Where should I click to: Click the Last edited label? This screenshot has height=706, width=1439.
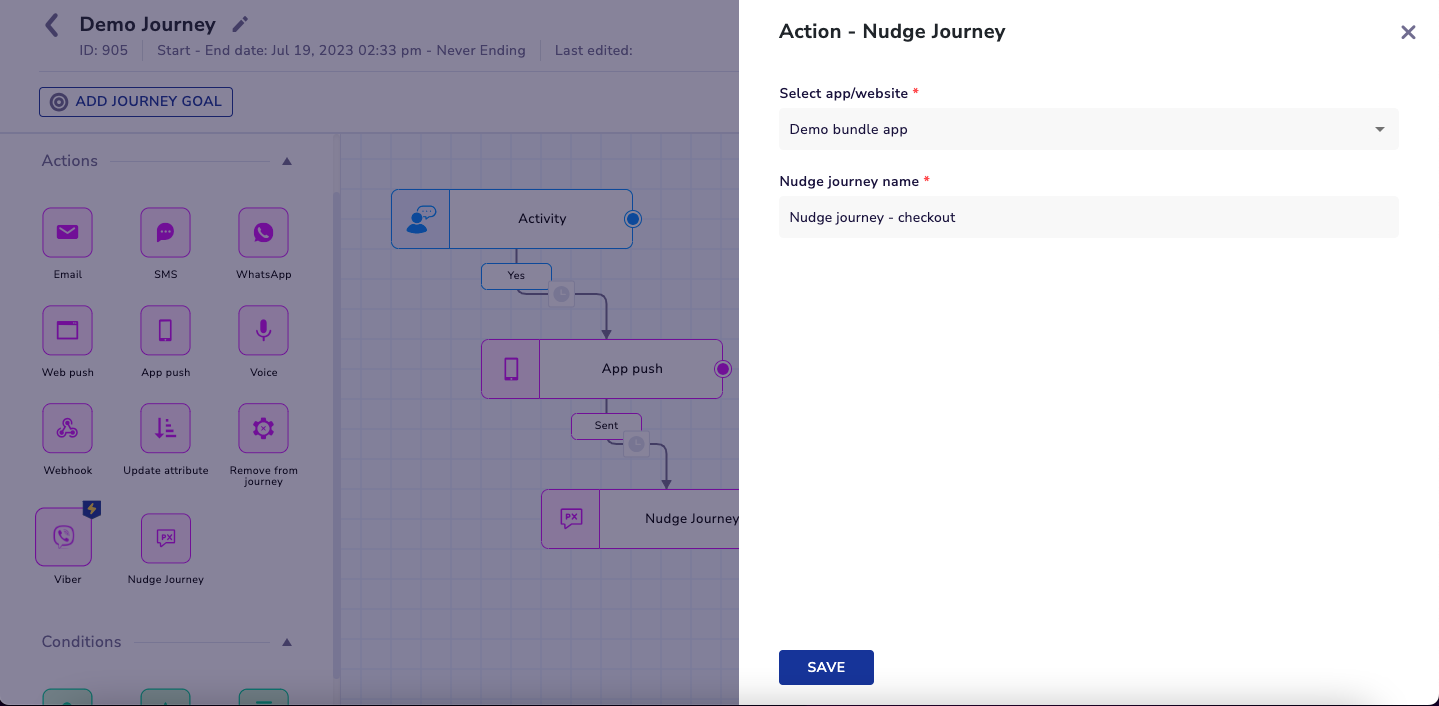point(594,50)
